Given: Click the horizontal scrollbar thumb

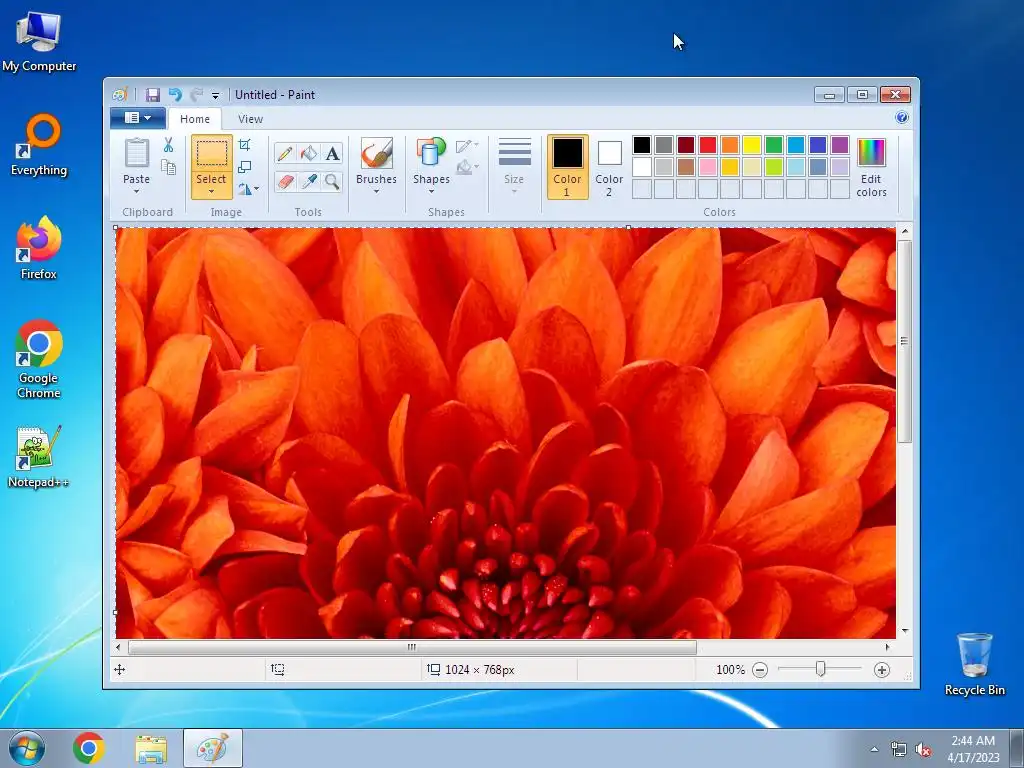Looking at the screenshot, I should click(x=412, y=647).
